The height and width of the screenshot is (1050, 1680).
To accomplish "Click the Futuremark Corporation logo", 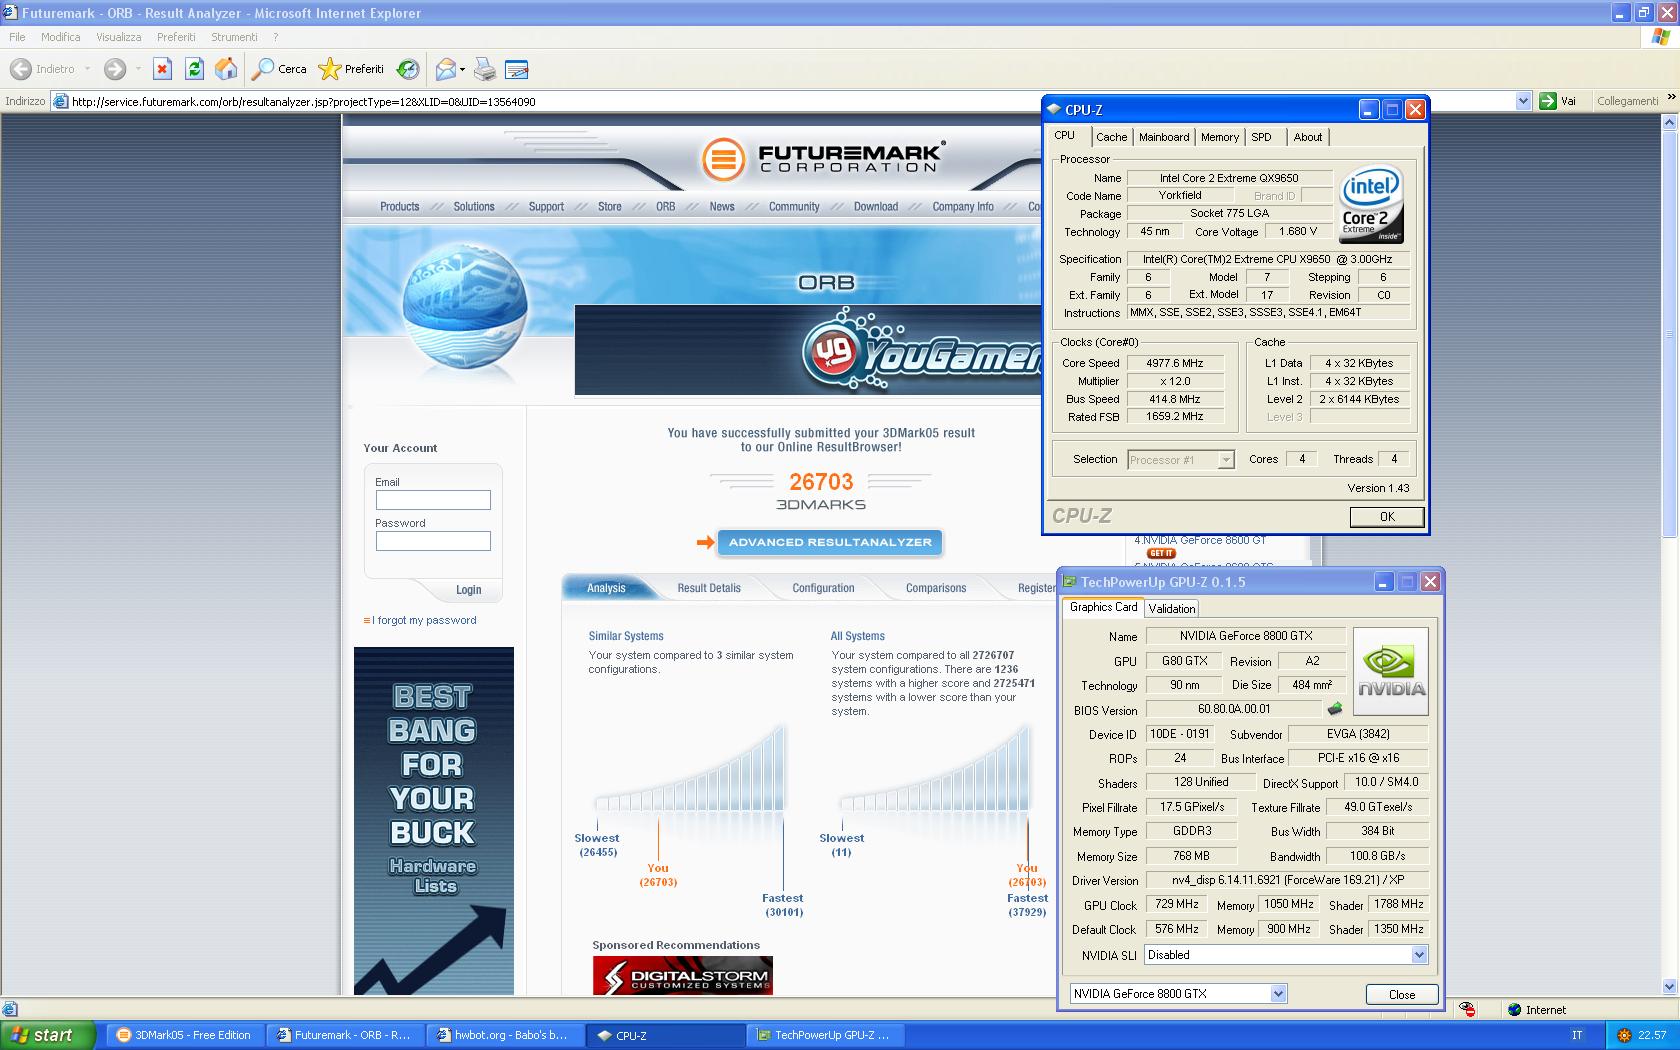I will pos(822,159).
